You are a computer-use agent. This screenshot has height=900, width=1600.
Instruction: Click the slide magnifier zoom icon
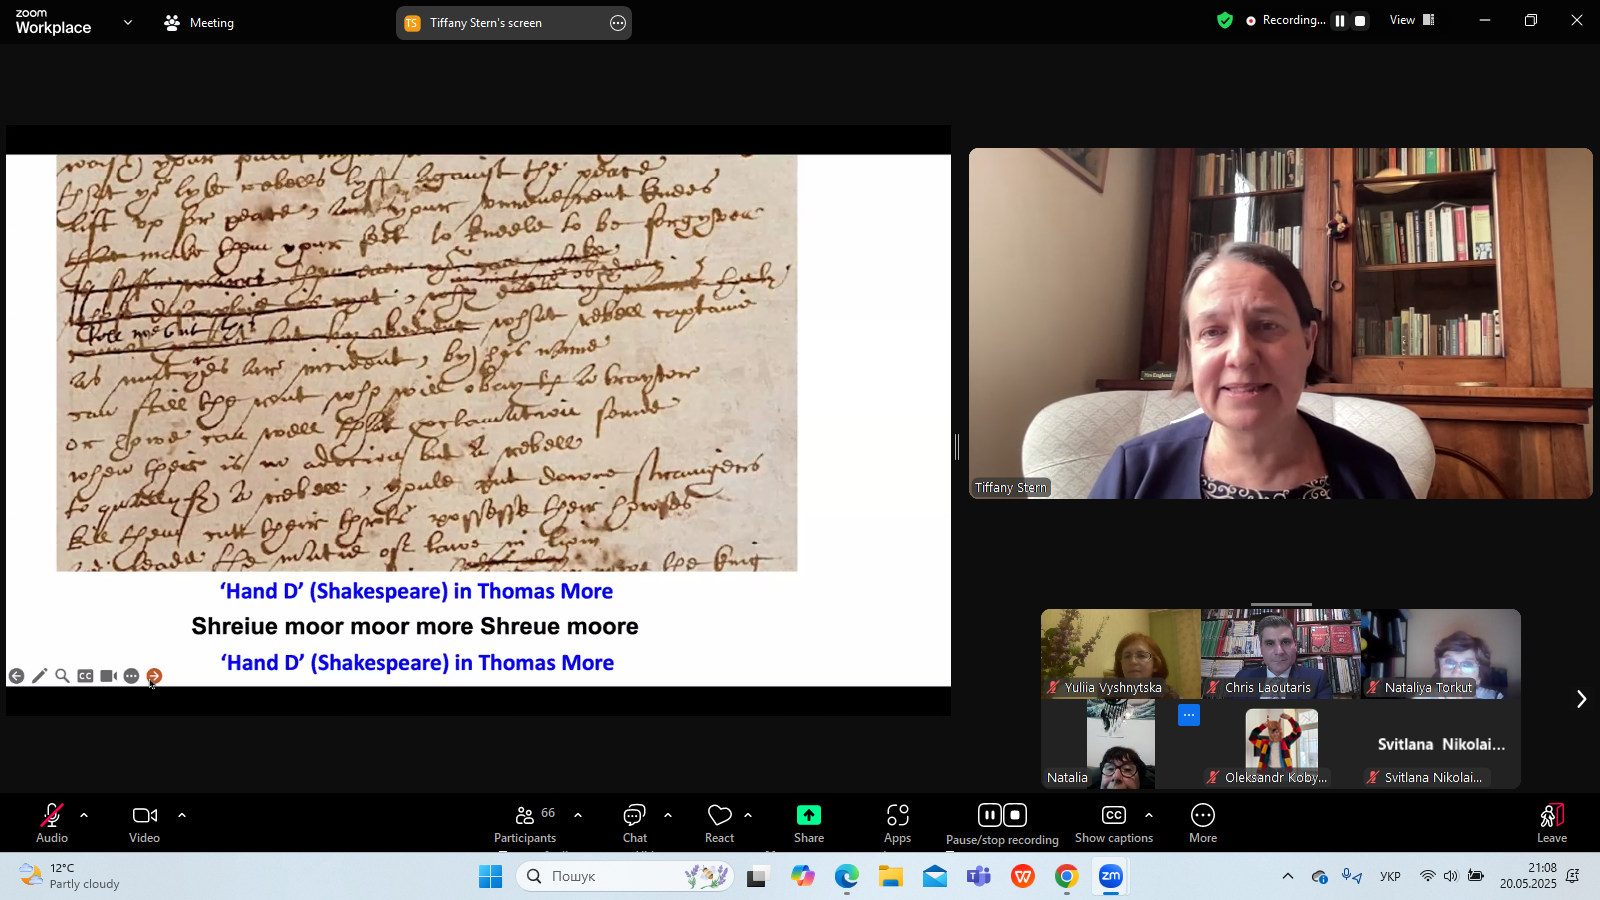click(62, 676)
